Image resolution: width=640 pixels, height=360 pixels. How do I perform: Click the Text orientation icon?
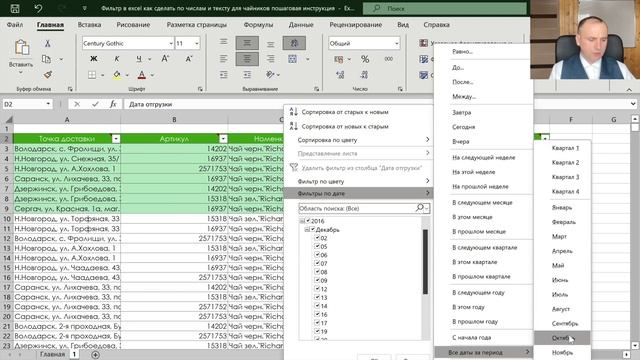[270, 75]
